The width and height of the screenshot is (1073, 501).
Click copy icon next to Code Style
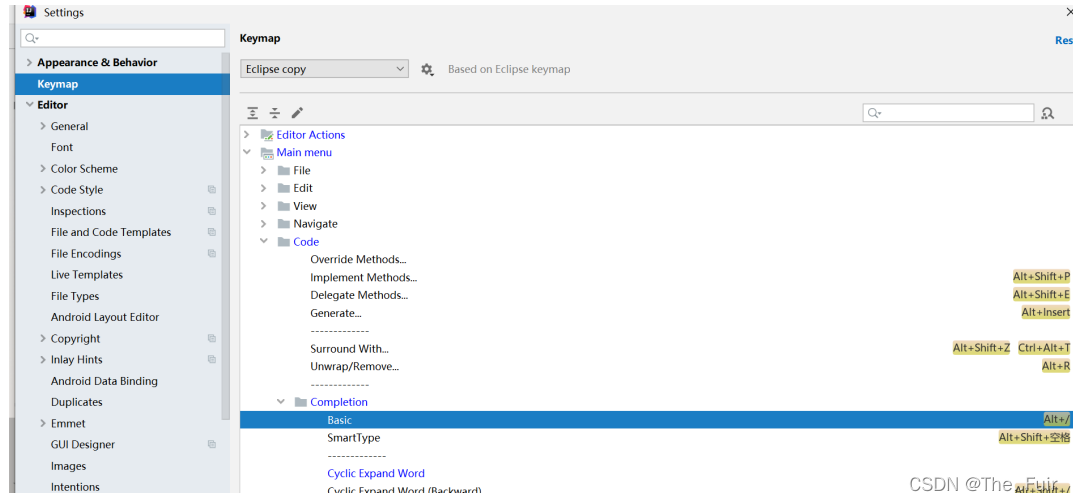pyautogui.click(x=211, y=190)
